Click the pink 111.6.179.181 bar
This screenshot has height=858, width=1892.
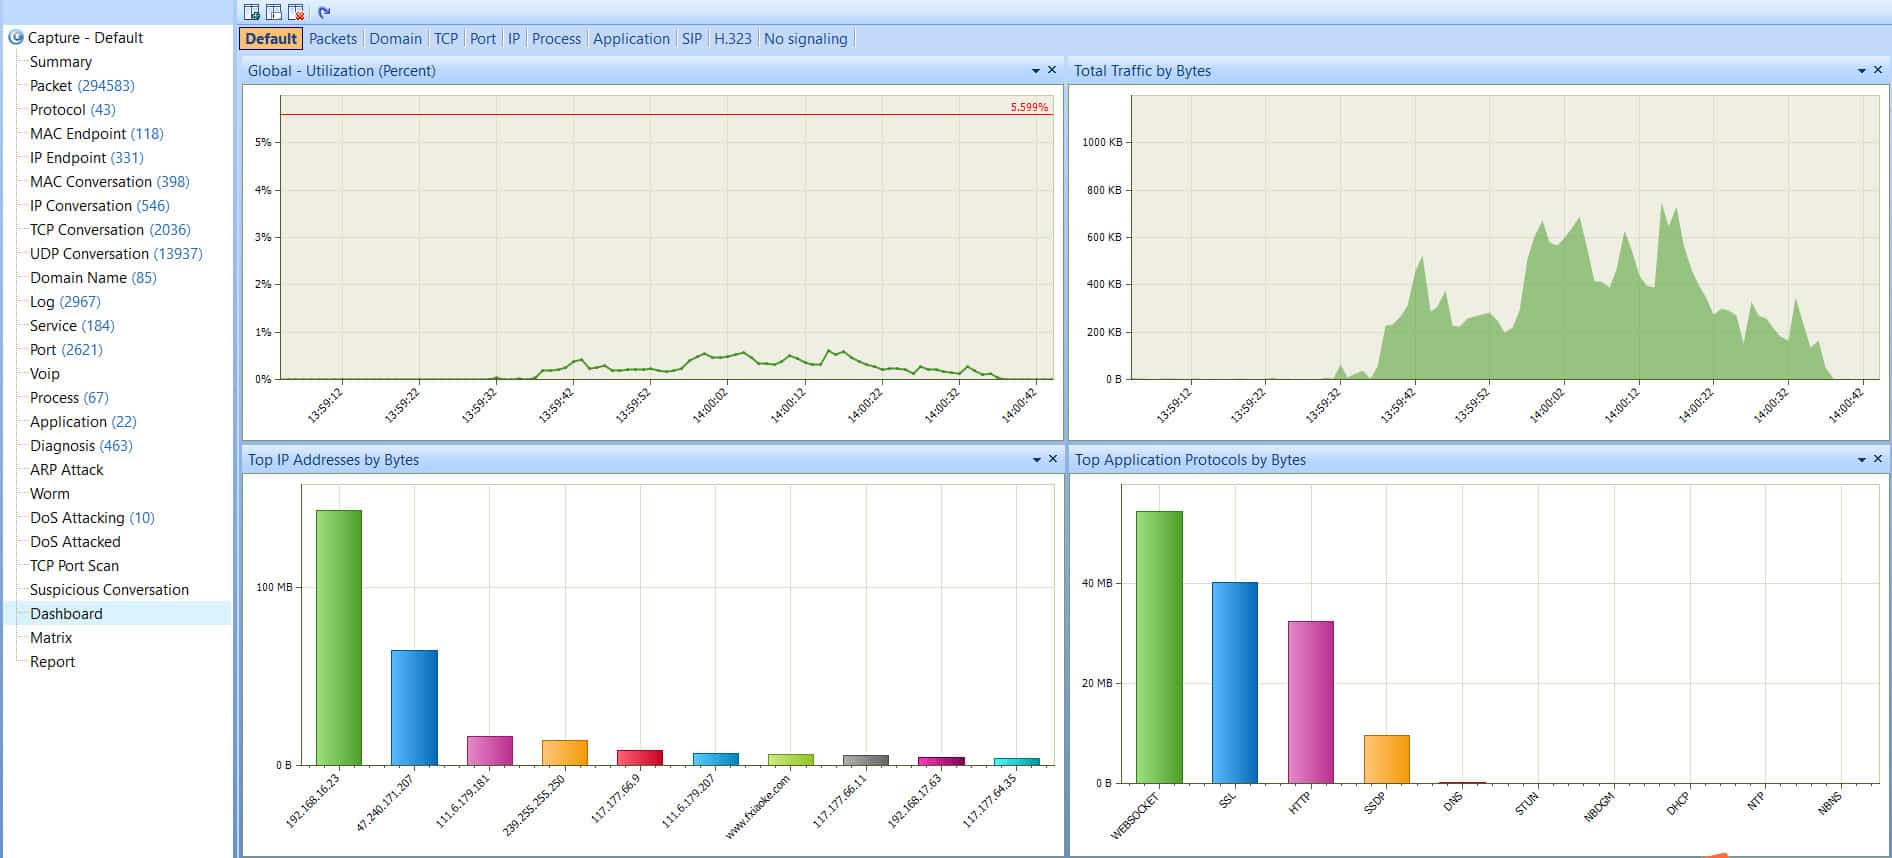pos(490,751)
